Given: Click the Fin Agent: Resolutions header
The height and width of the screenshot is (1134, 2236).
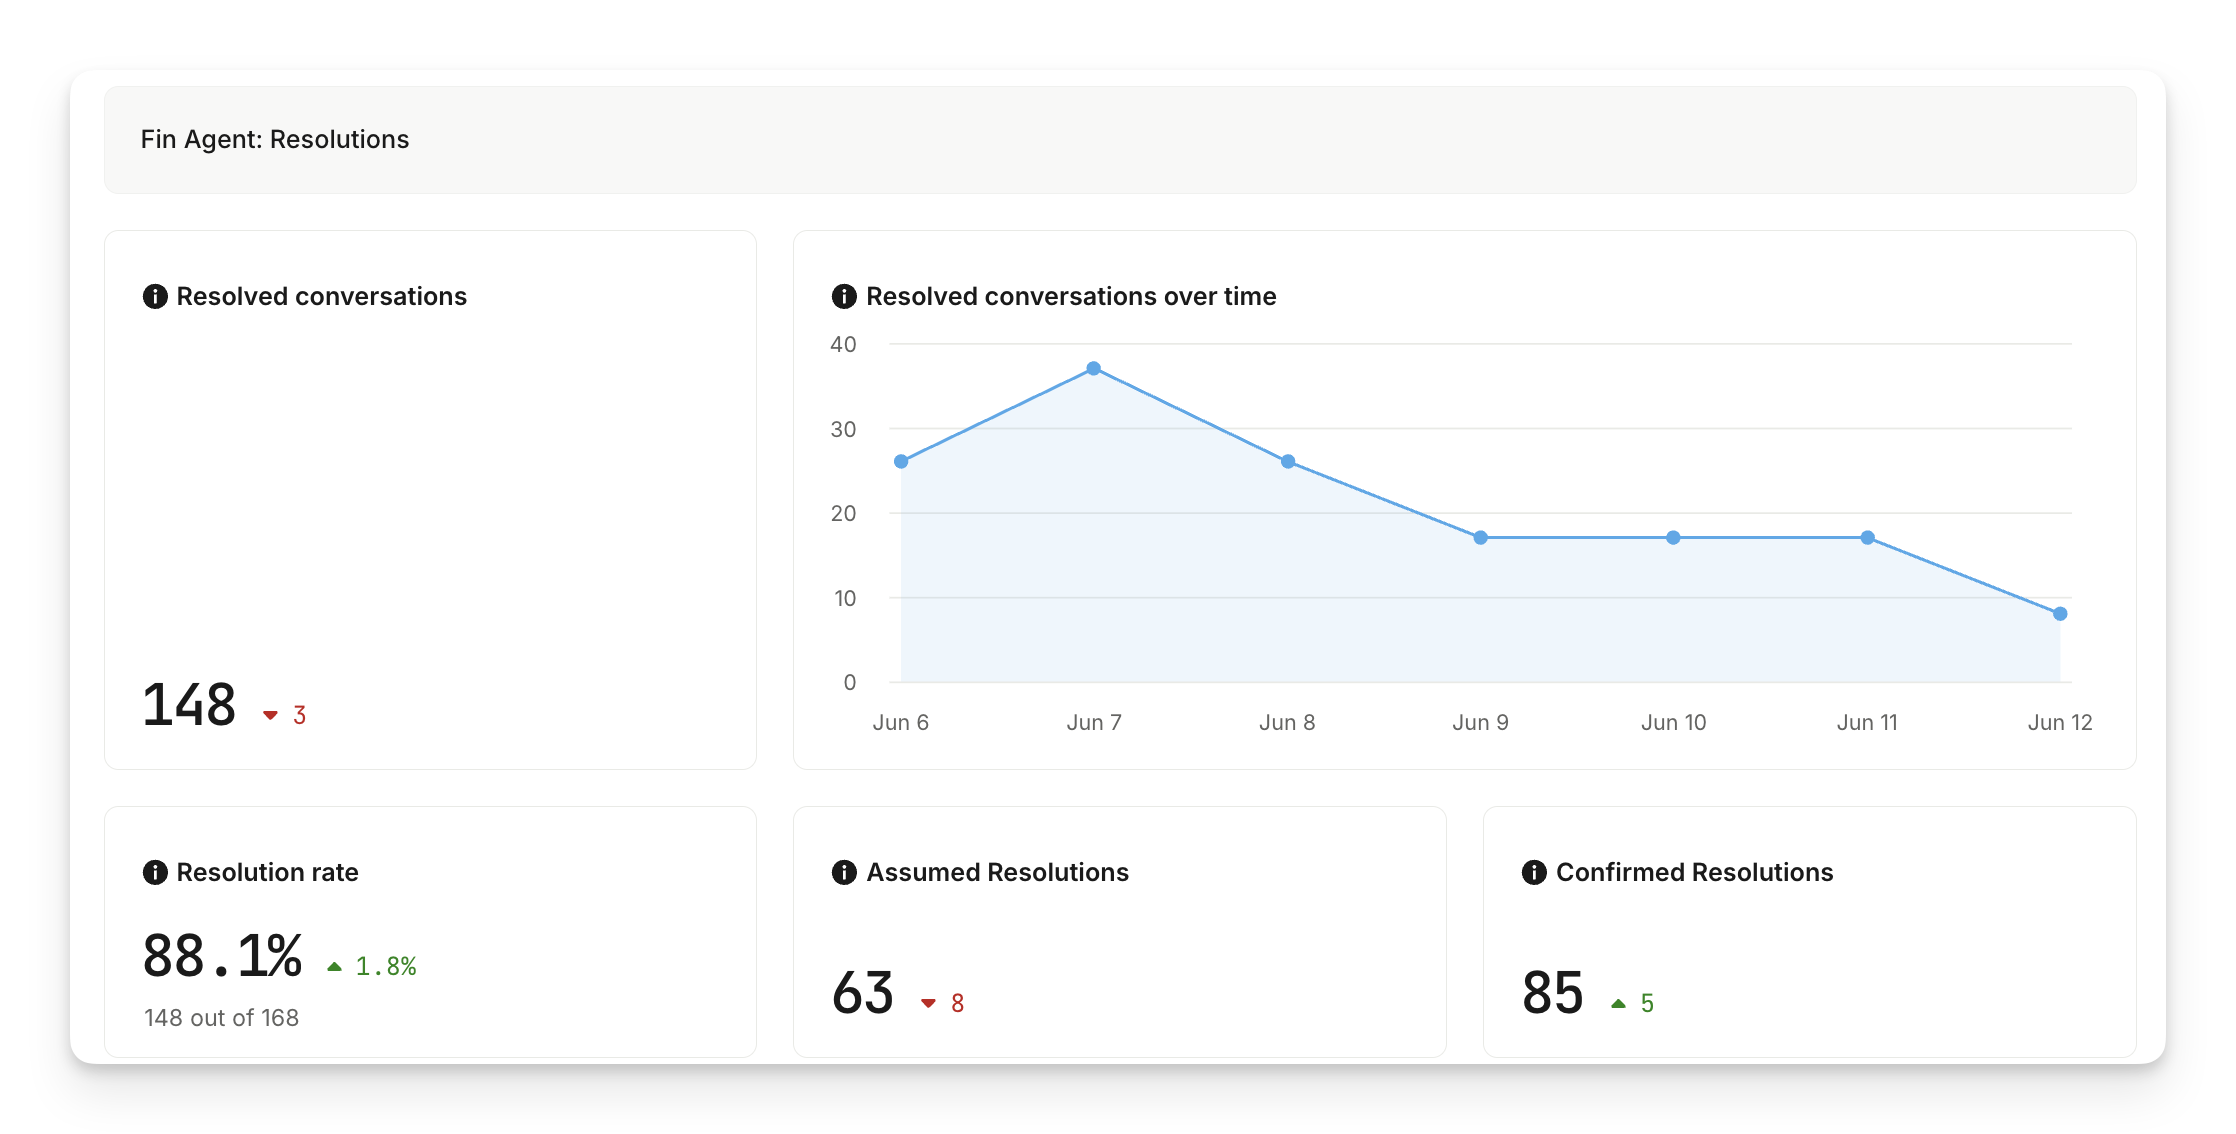Looking at the screenshot, I should 275,139.
